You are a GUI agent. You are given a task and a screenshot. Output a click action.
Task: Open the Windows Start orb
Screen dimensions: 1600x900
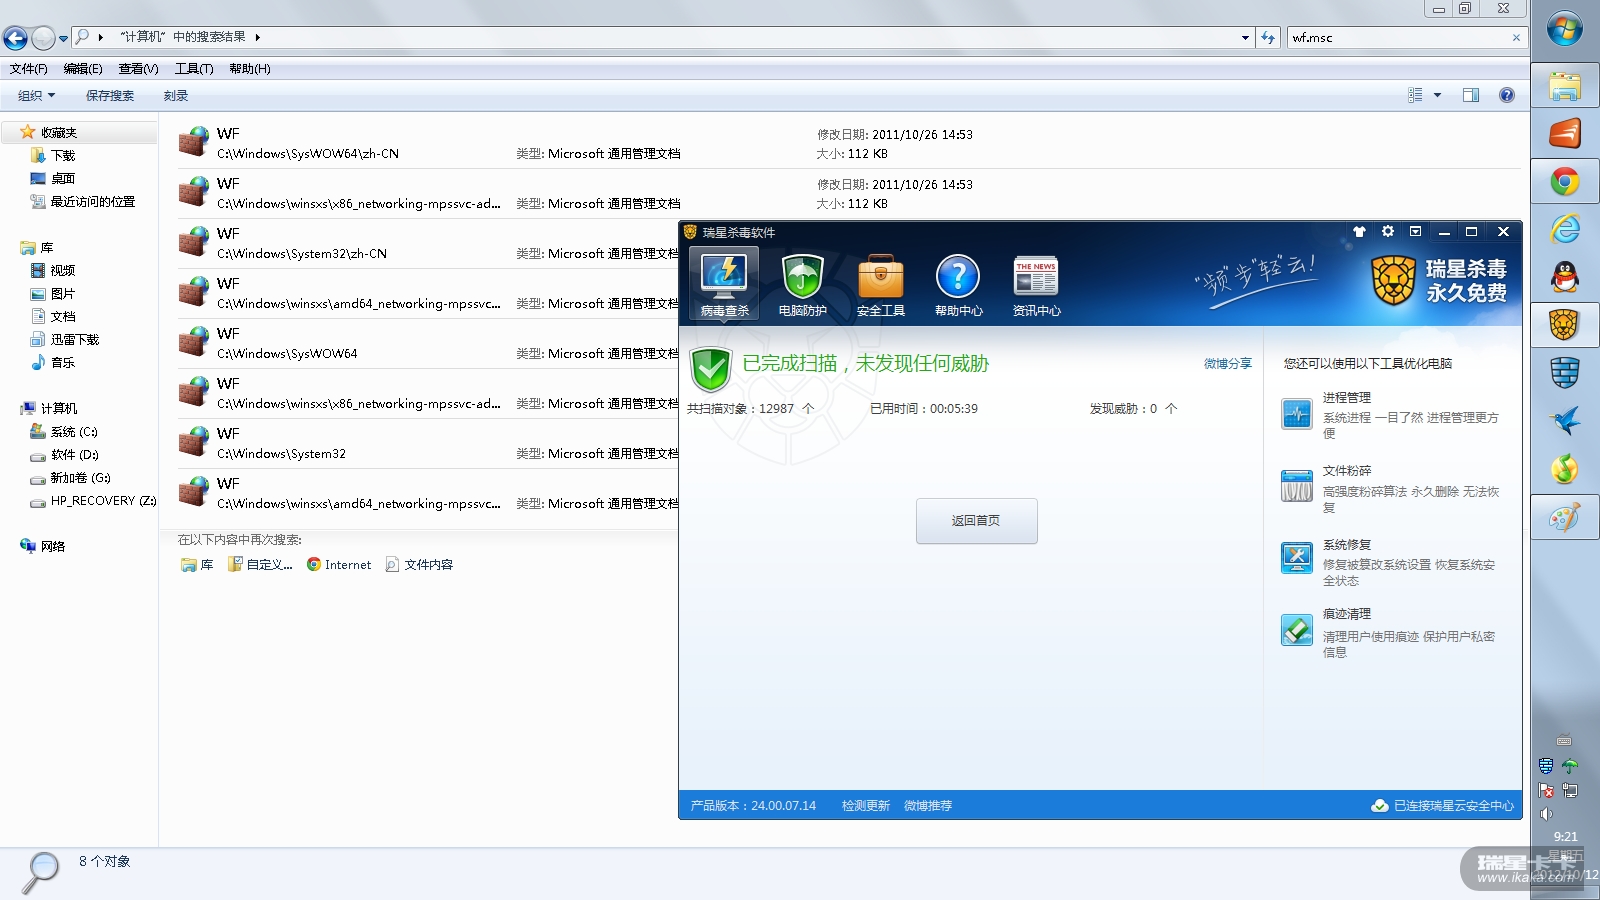pyautogui.click(x=1565, y=29)
